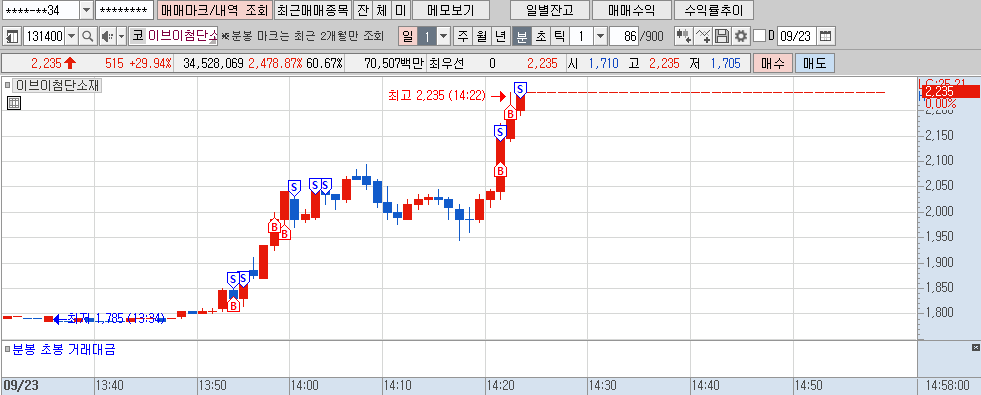The height and width of the screenshot is (395, 981).
Task: Click the 14:58:00 time axis label
Action: pos(948,386)
